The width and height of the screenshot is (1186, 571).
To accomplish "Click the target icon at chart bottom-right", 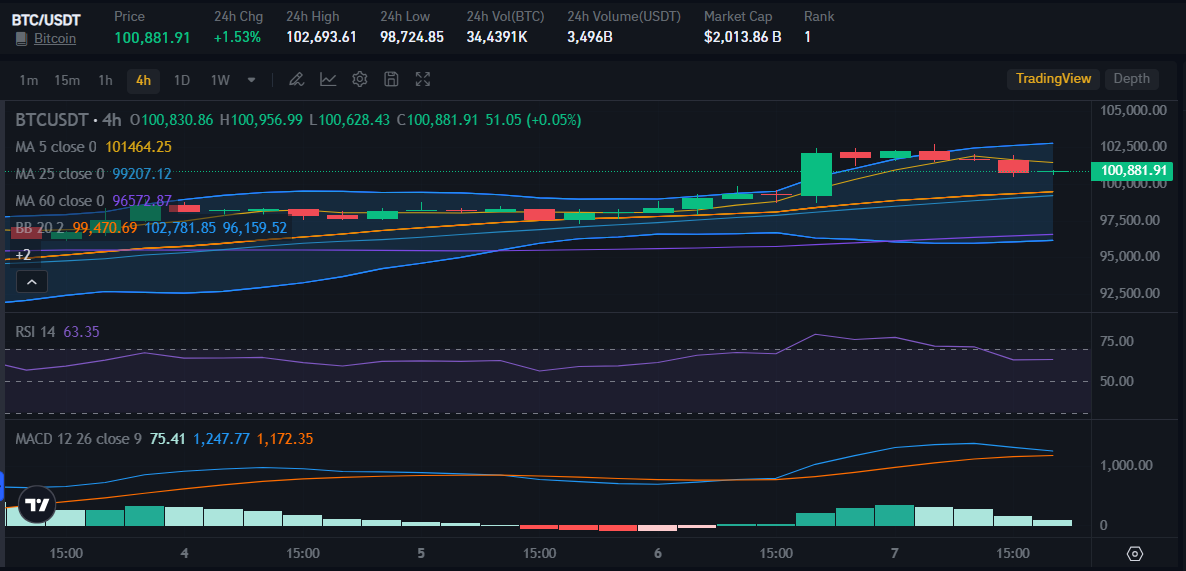I will point(1135,554).
